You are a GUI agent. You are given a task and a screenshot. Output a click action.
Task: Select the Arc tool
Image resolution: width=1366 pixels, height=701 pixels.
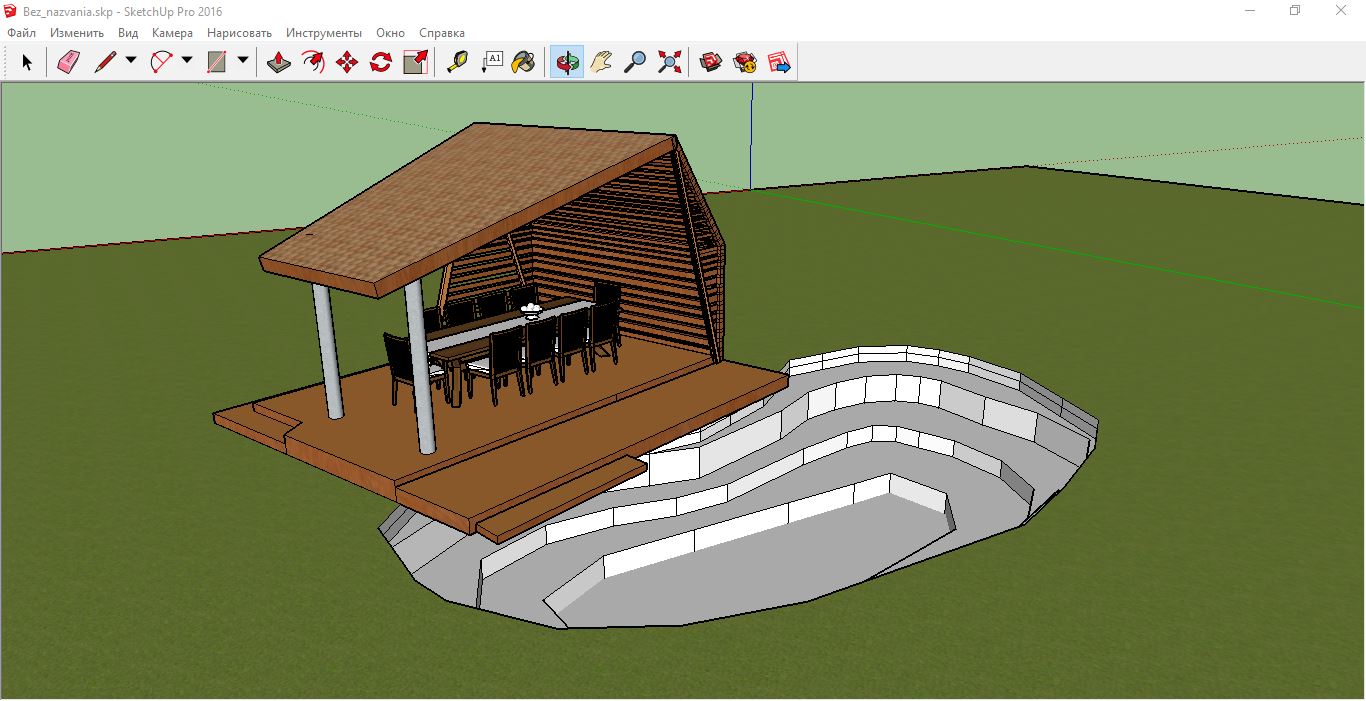(x=161, y=63)
